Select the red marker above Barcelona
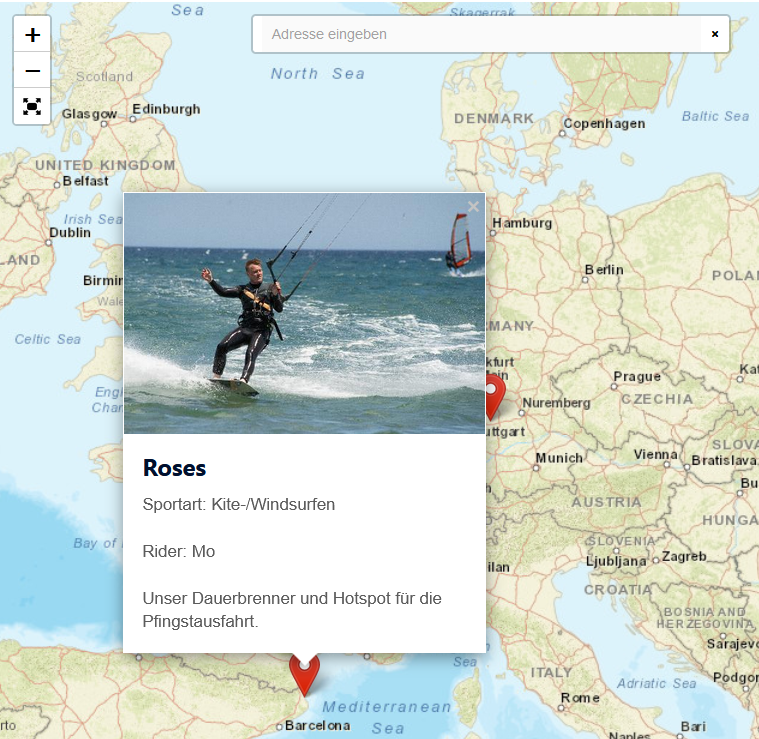This screenshot has height=739, width=759. (x=304, y=674)
